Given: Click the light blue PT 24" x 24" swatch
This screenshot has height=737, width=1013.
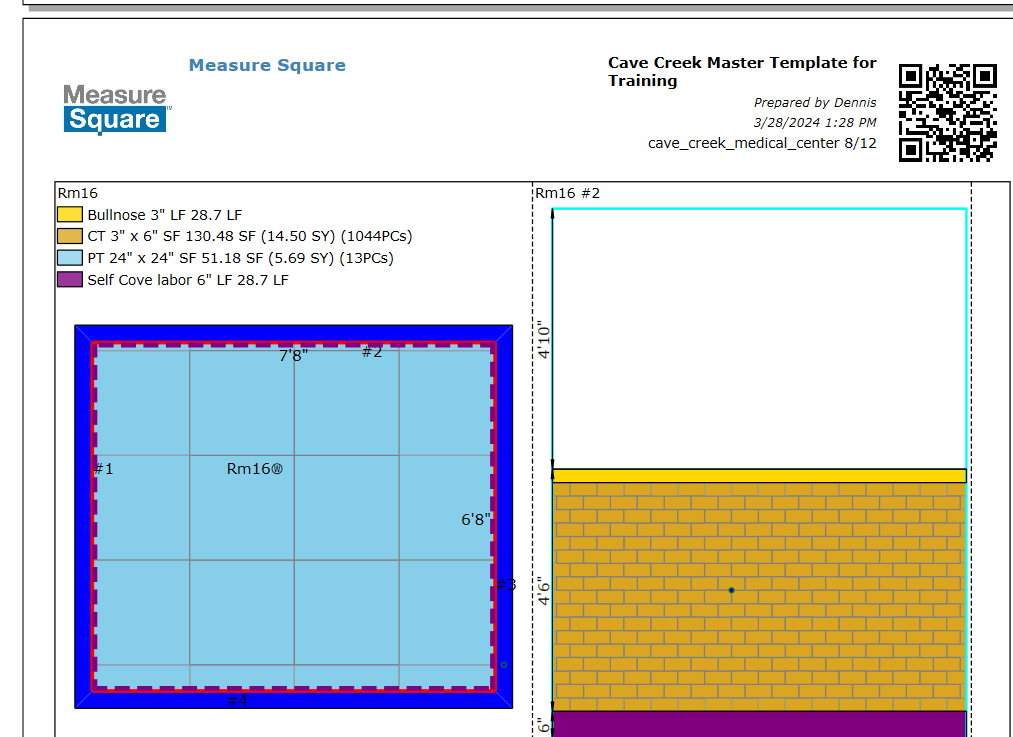Looking at the screenshot, I should click(70, 258).
